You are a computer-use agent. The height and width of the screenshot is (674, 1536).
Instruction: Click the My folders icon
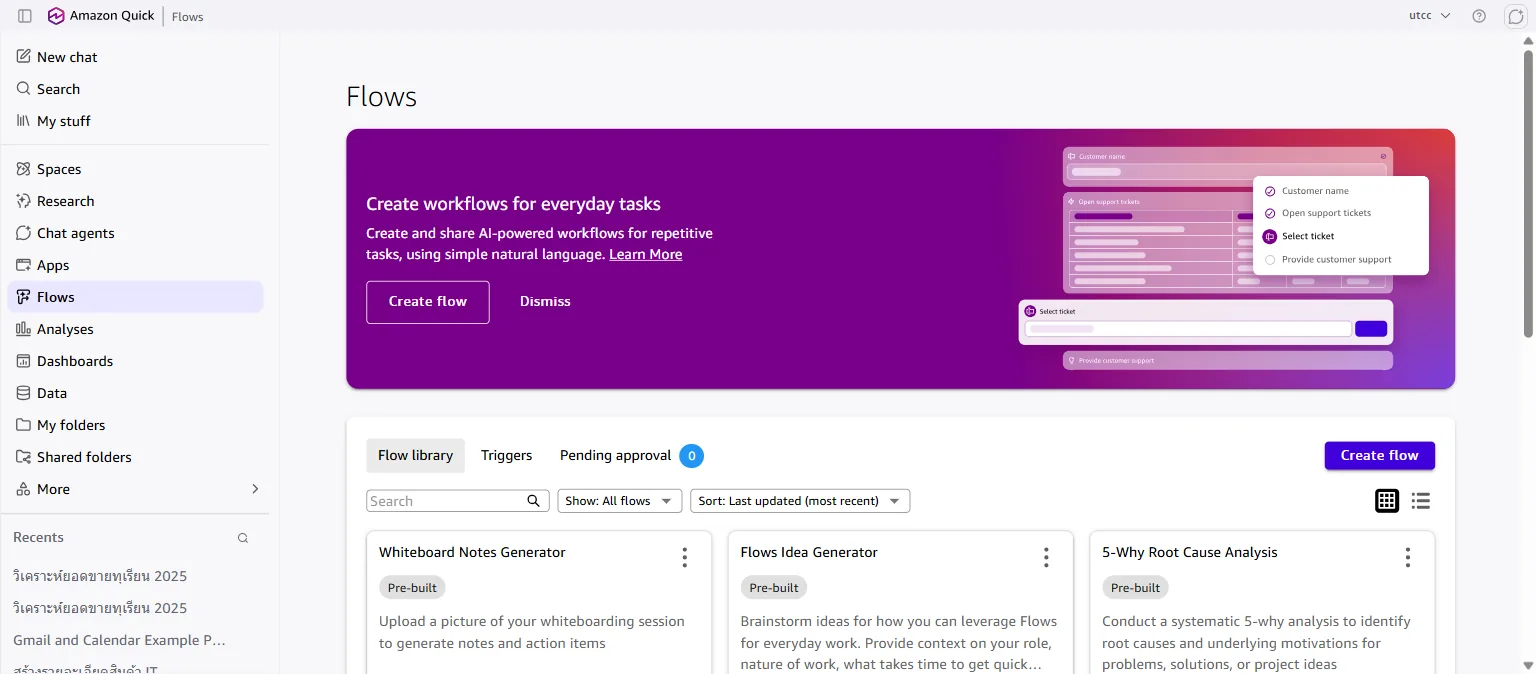24,425
